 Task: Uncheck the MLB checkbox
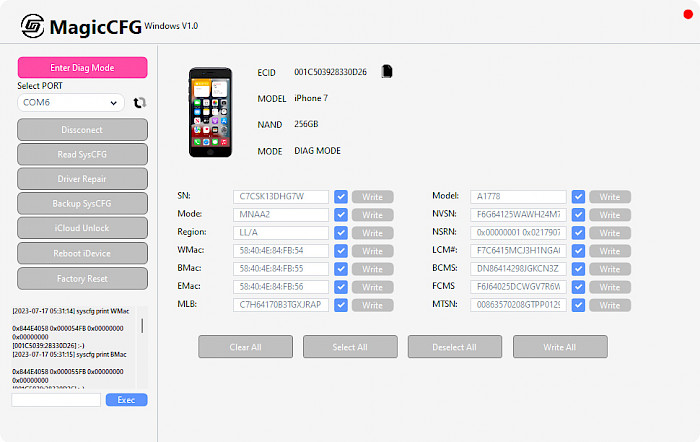click(x=341, y=305)
